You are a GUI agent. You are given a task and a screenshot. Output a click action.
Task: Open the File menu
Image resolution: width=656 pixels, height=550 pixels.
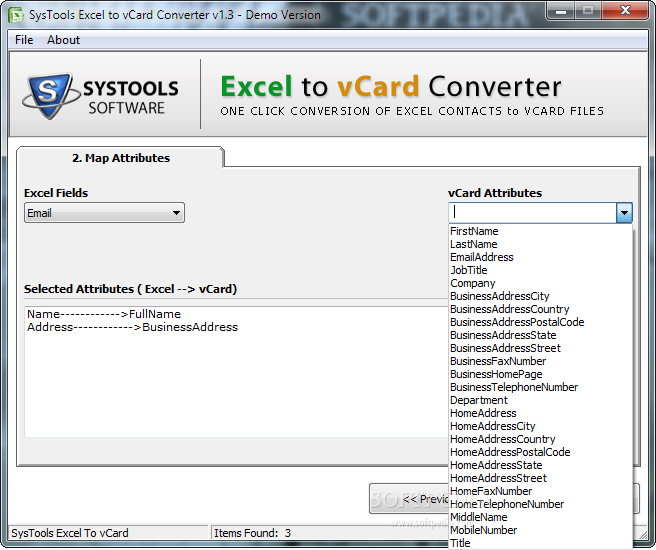(24, 40)
